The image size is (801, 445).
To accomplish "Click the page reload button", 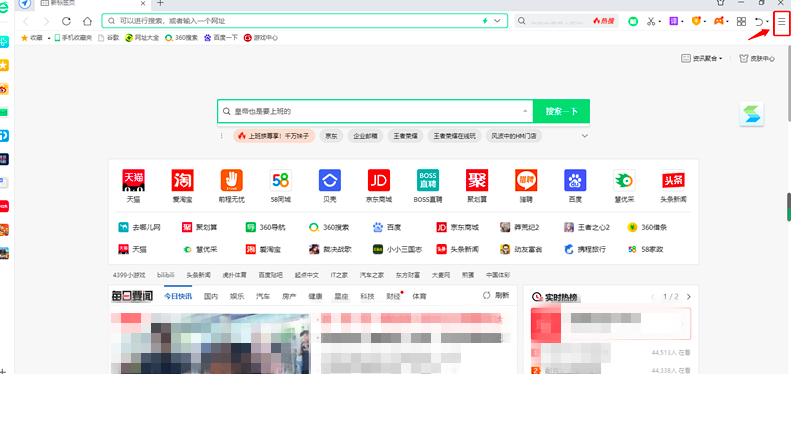I will (x=66, y=21).
